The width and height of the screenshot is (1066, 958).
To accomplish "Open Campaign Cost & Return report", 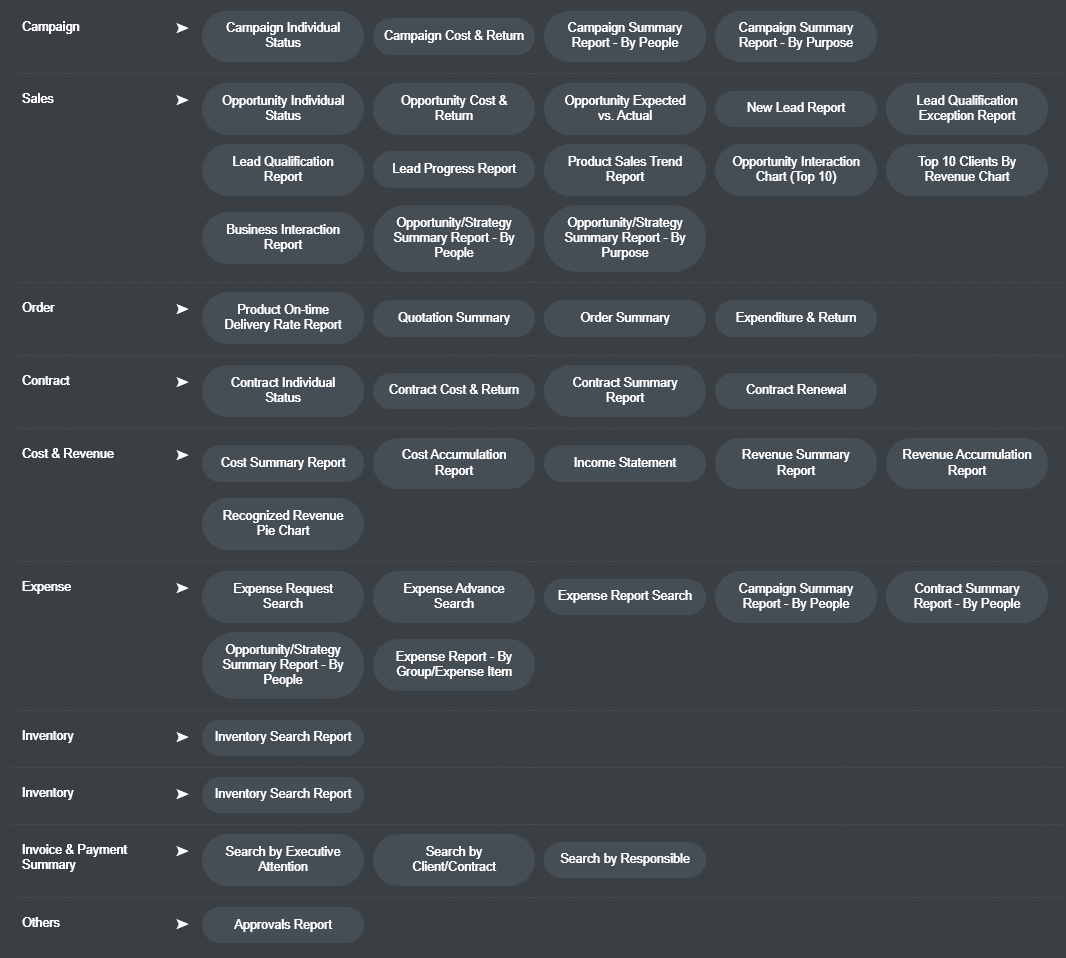I will [x=454, y=36].
